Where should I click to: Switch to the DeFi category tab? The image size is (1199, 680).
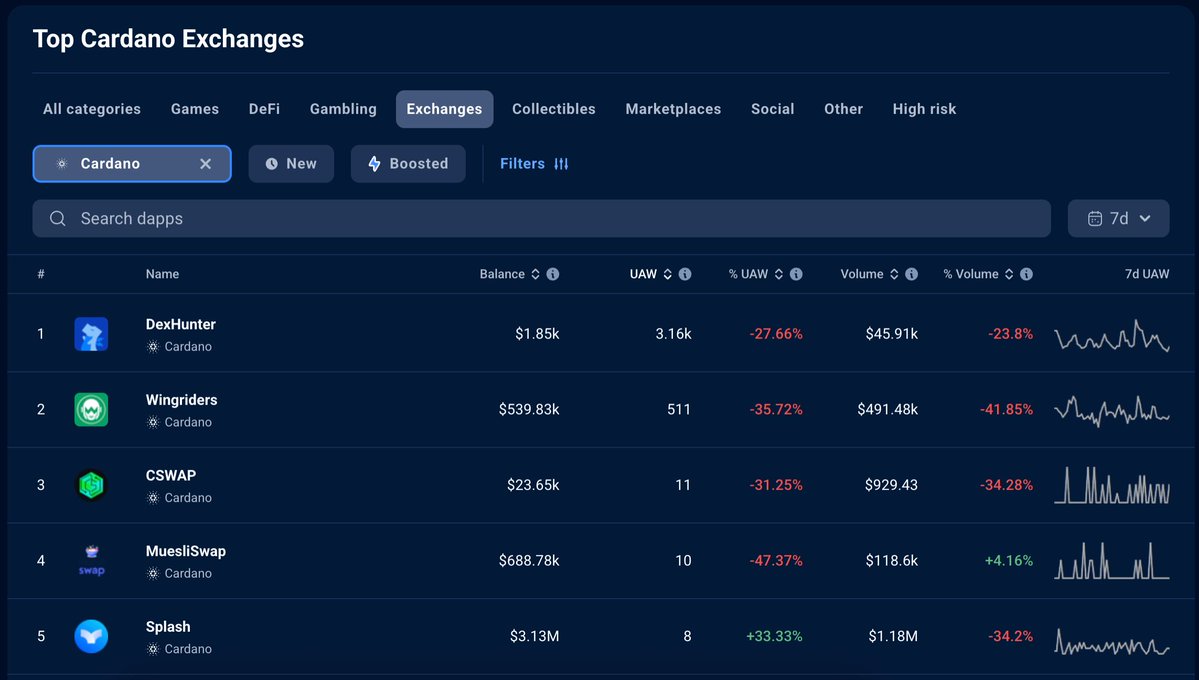pos(265,109)
